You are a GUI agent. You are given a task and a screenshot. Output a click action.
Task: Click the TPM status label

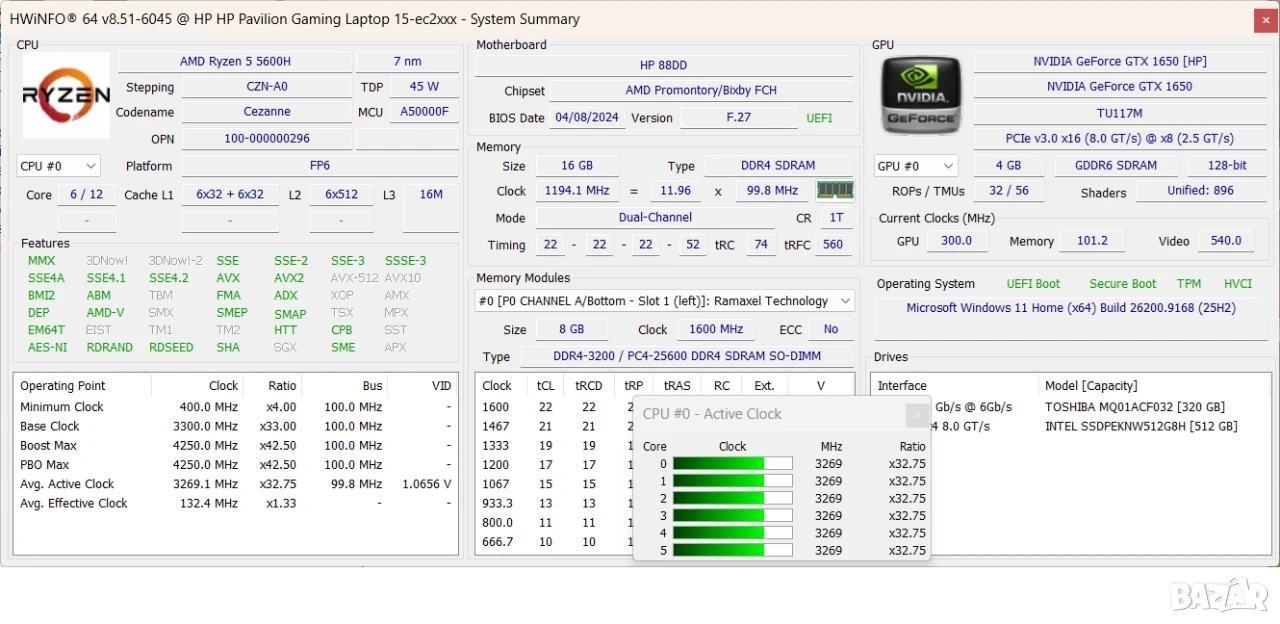[x=1188, y=284]
